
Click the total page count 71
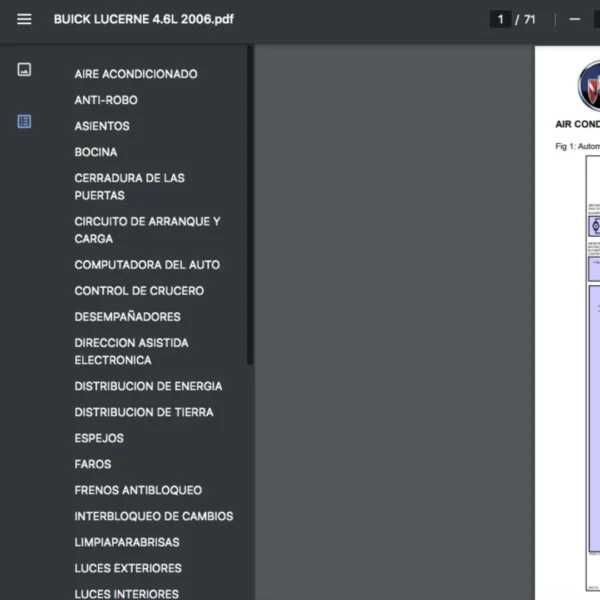click(530, 19)
